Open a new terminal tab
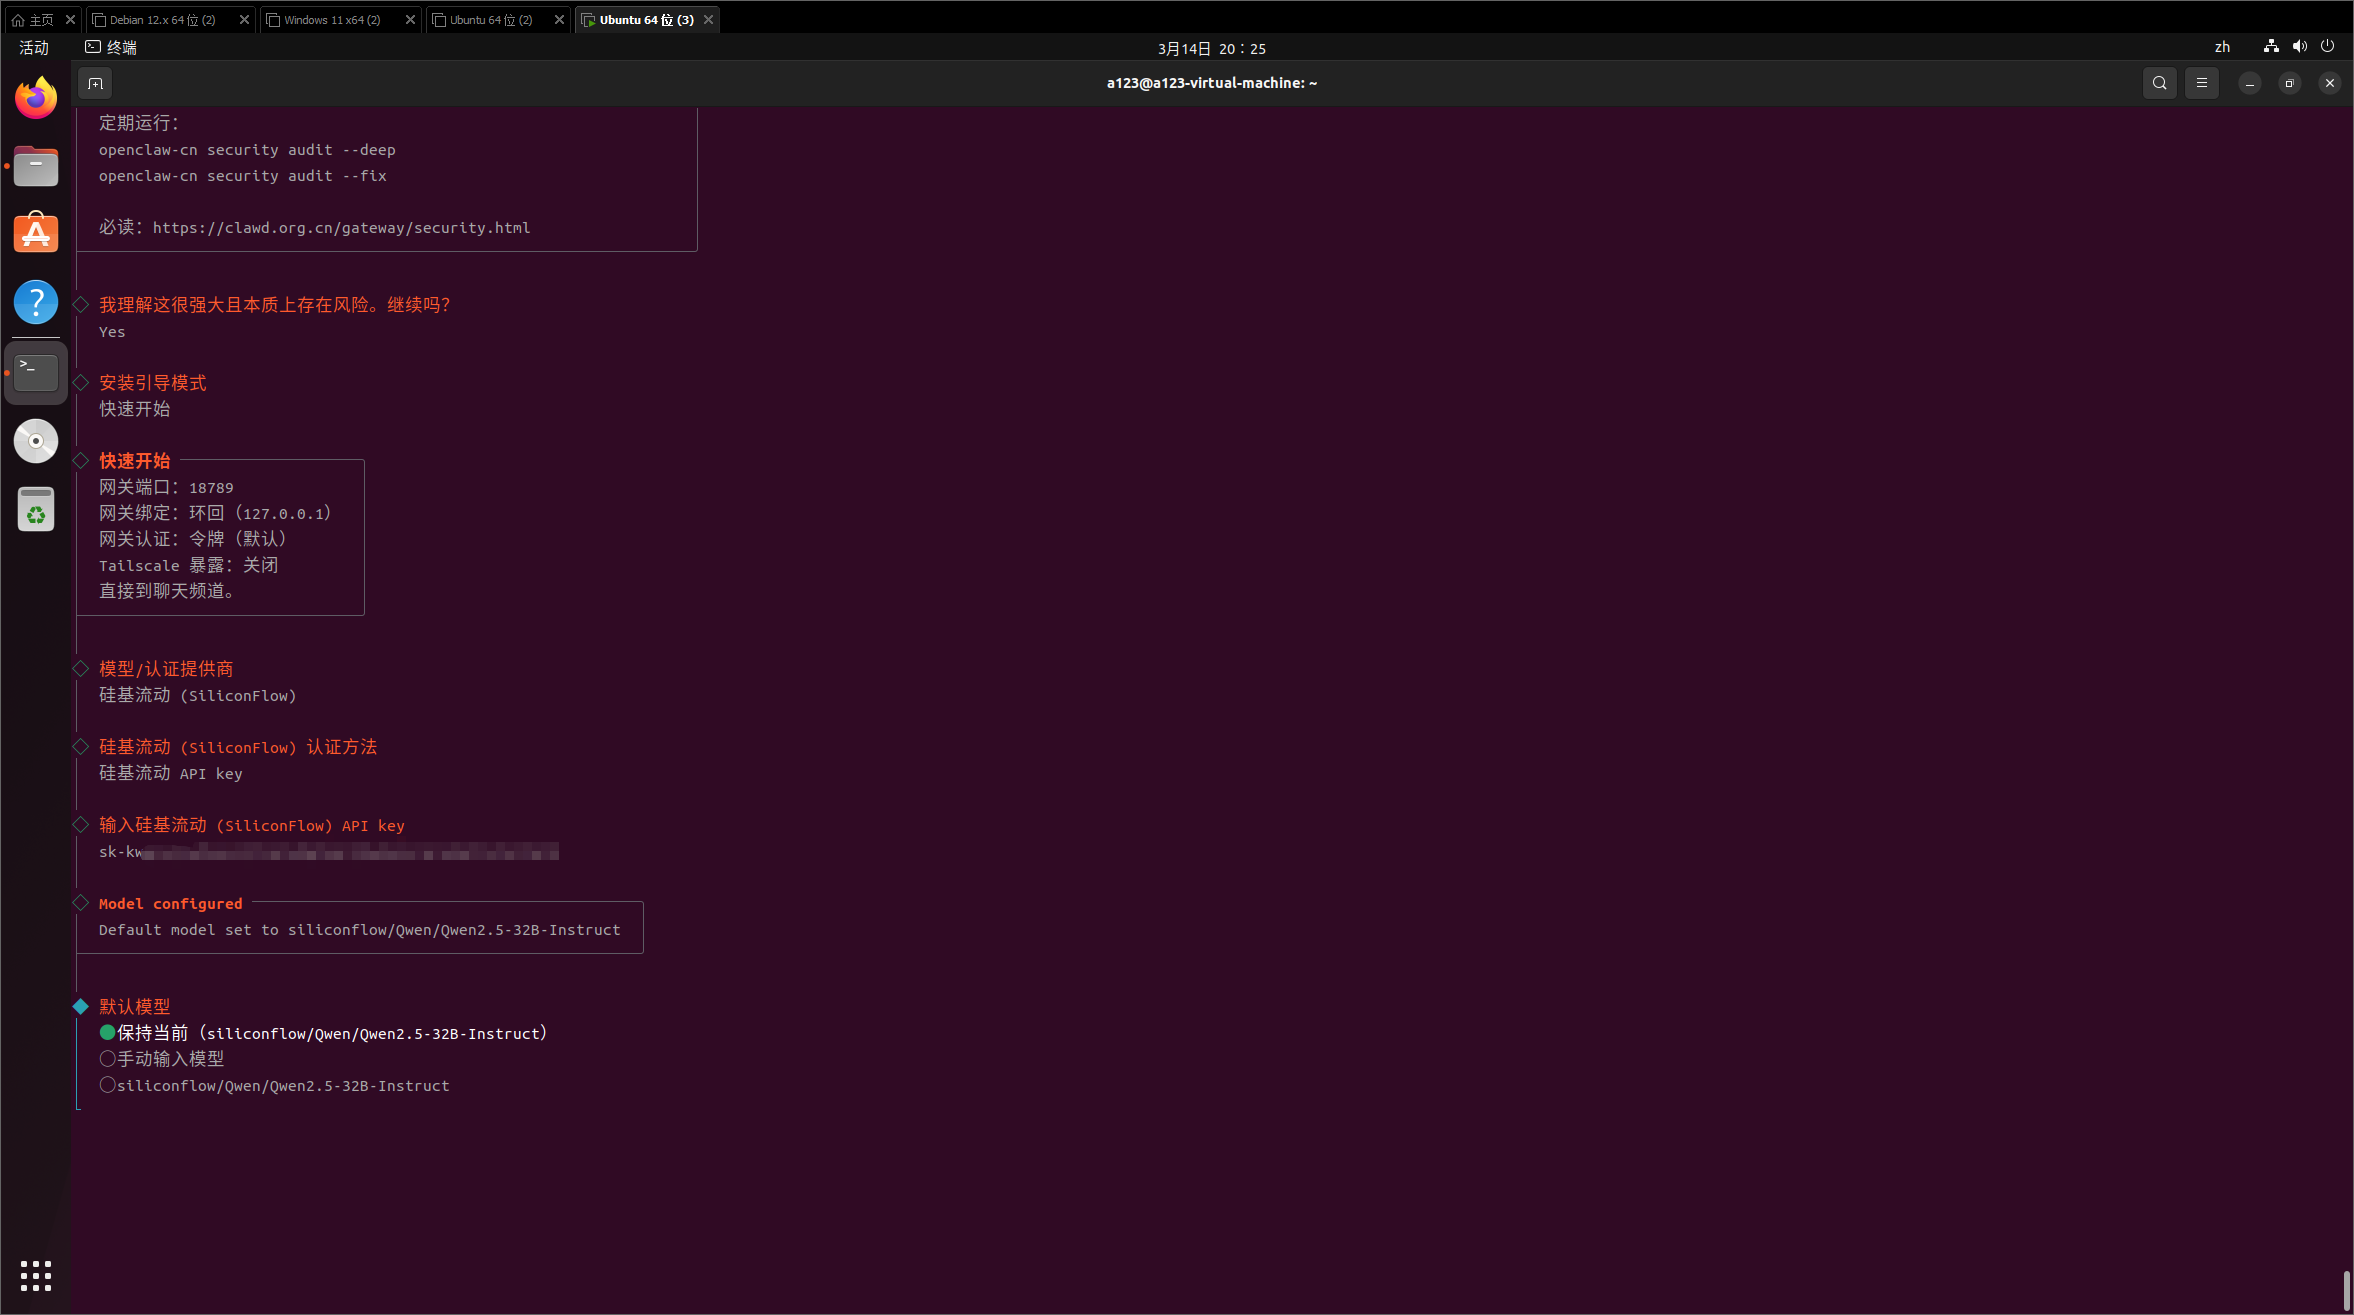 [x=95, y=83]
